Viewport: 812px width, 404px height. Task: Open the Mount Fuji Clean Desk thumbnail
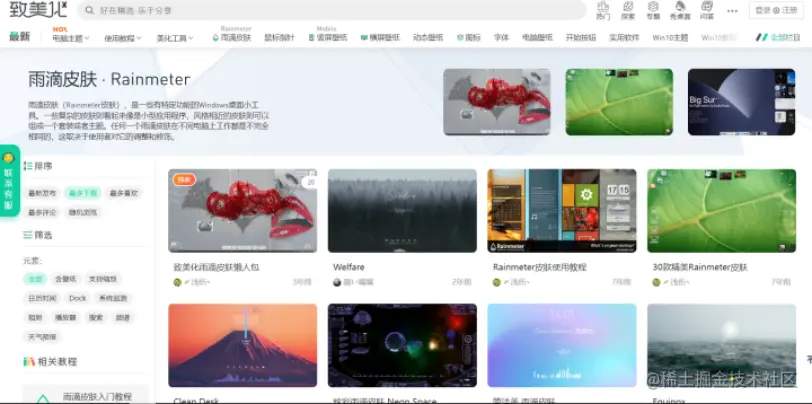coord(242,345)
